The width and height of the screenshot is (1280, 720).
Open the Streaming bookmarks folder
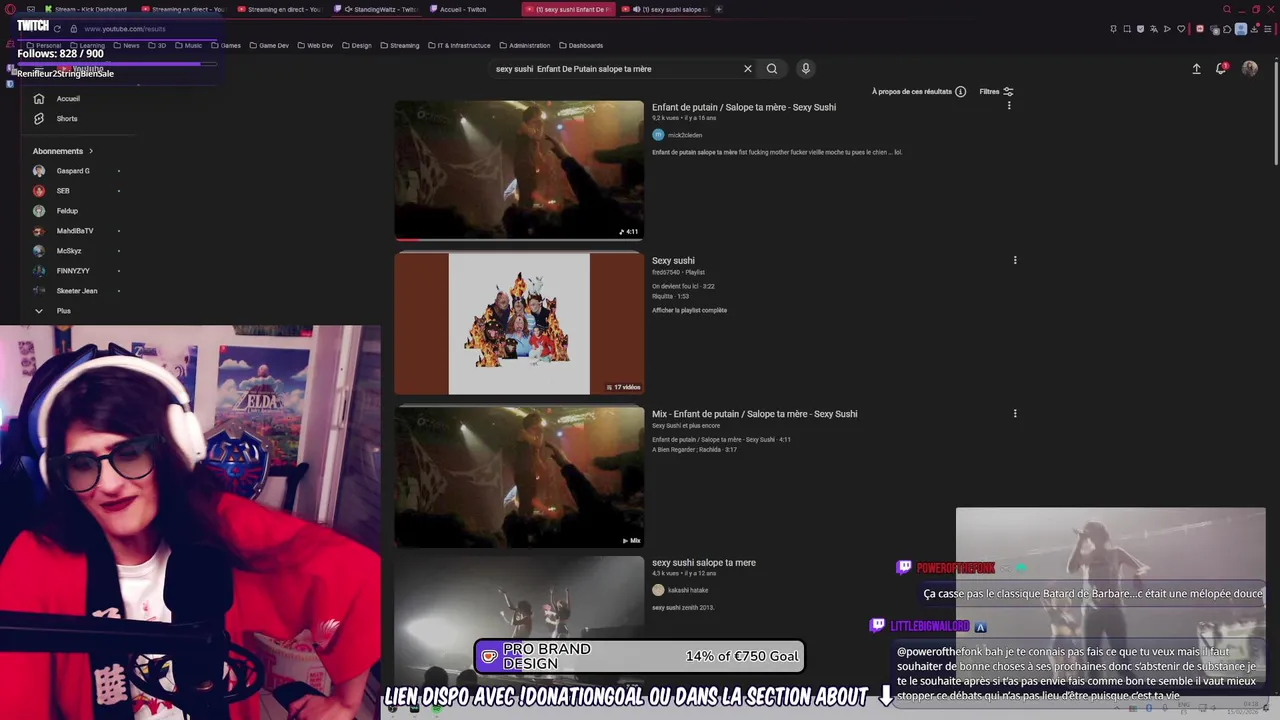[x=399, y=45]
